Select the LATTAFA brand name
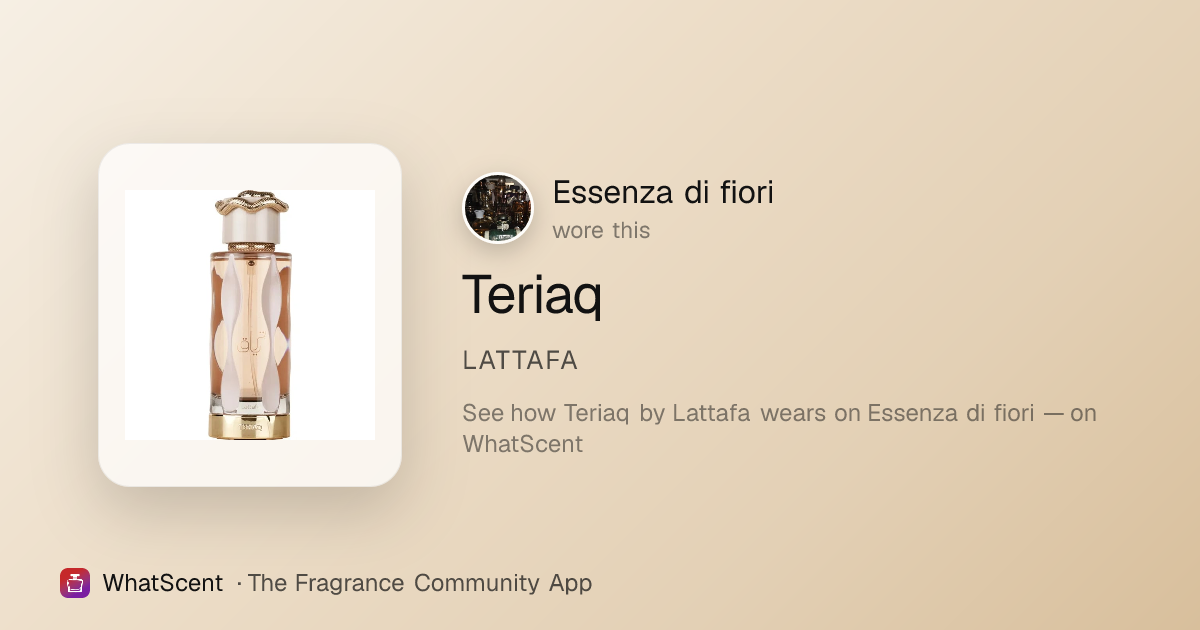 [520, 361]
